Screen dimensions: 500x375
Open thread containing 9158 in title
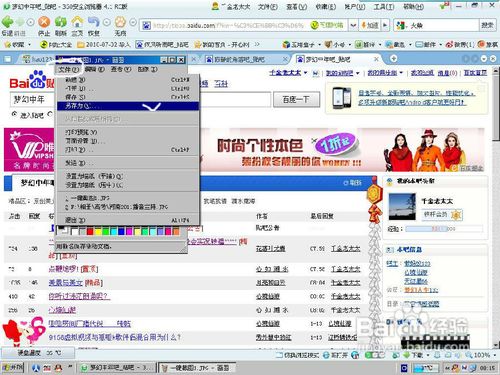click(114, 337)
